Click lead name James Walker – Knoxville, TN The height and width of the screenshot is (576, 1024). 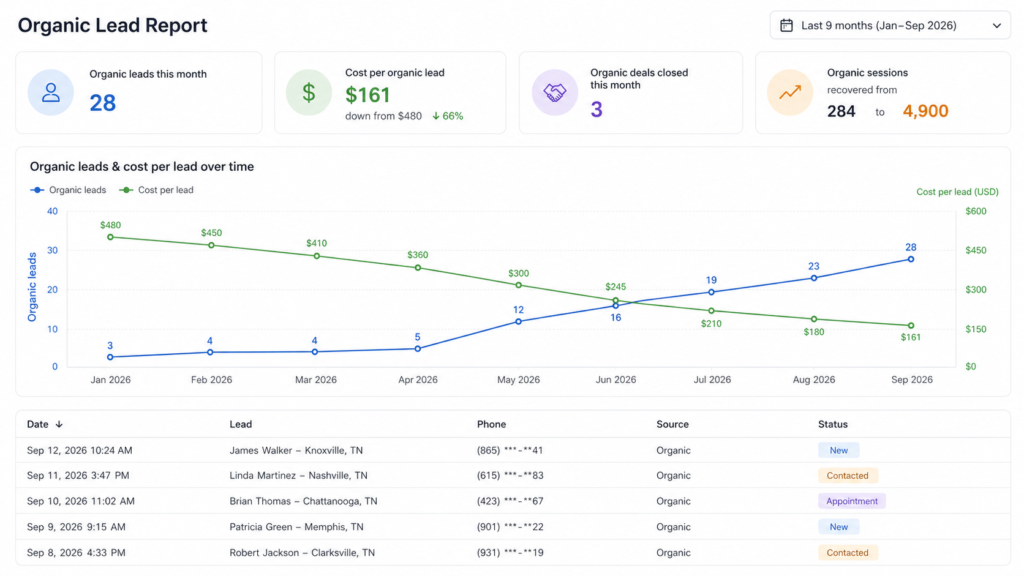click(296, 451)
